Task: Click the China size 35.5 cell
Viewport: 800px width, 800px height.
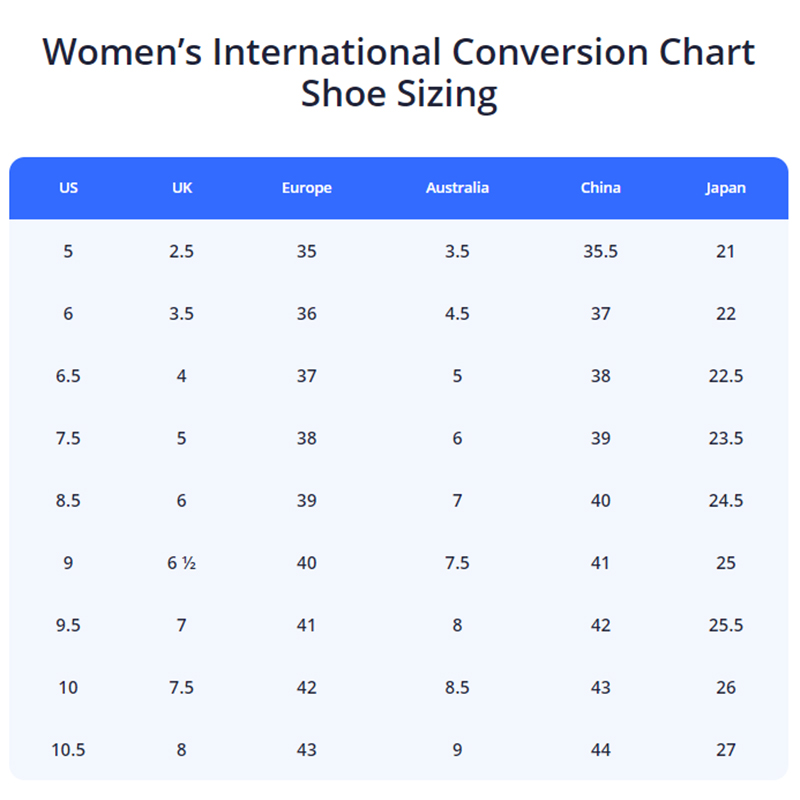Action: (600, 251)
